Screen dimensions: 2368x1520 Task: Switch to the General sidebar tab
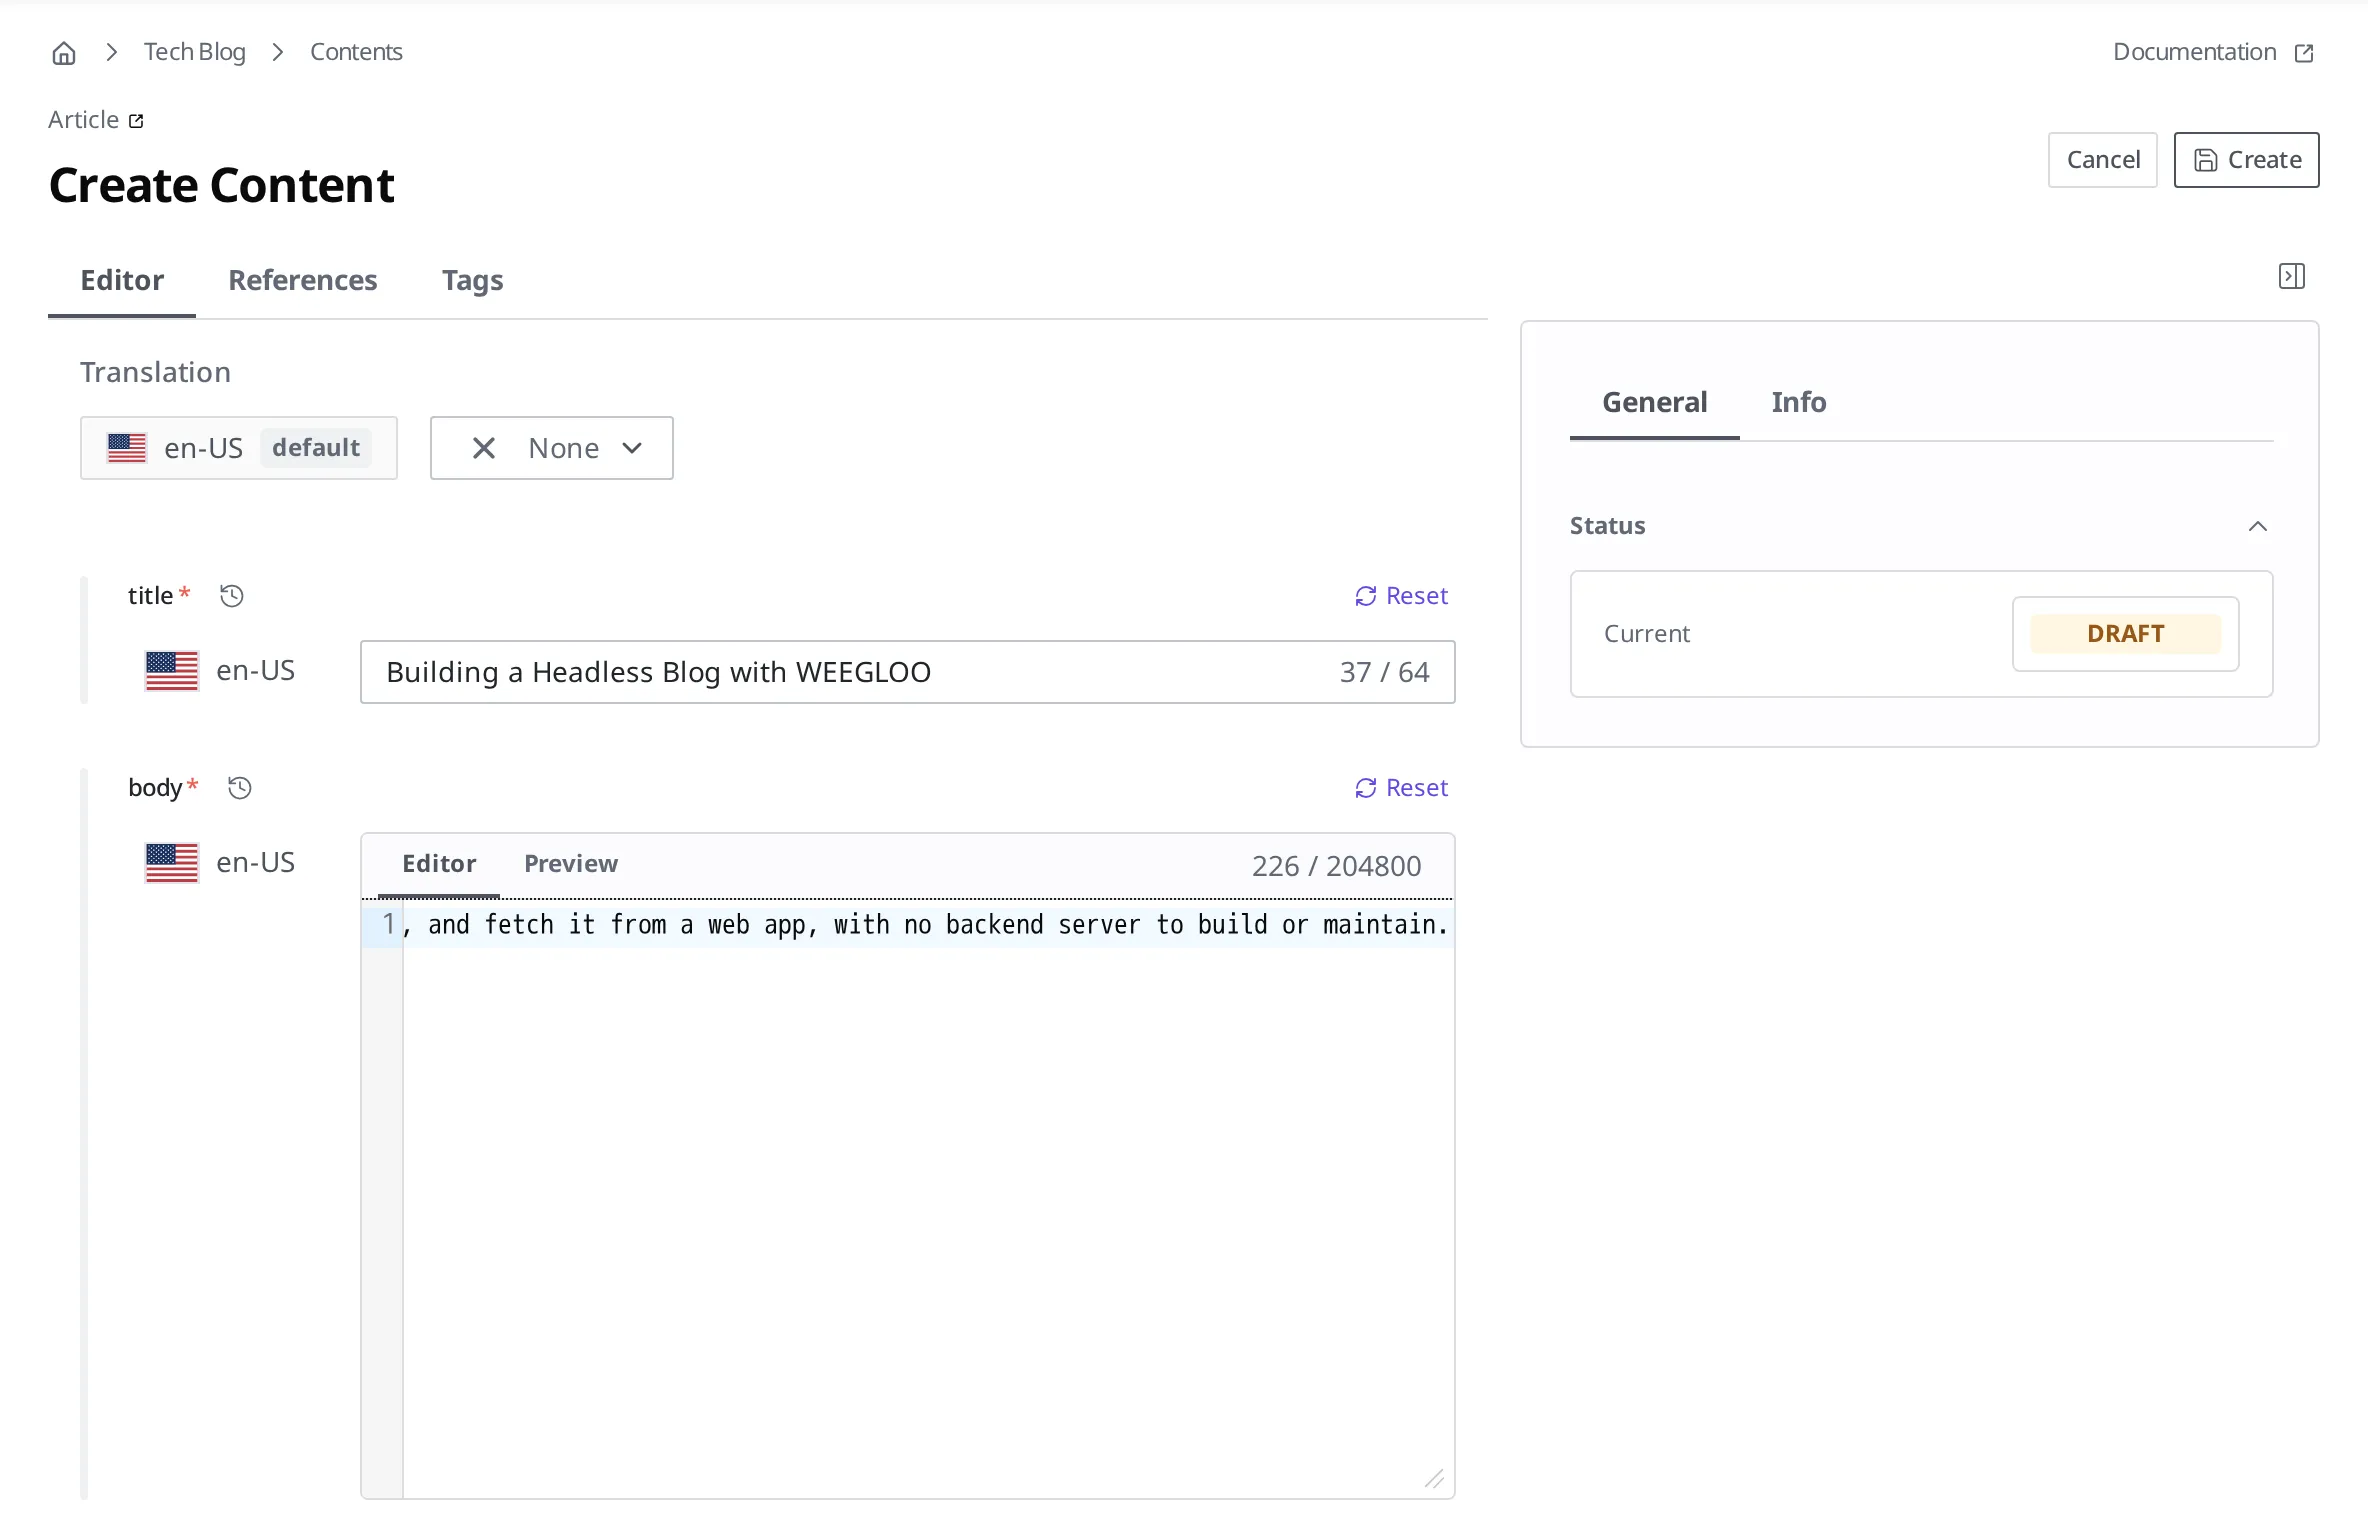(x=1655, y=402)
